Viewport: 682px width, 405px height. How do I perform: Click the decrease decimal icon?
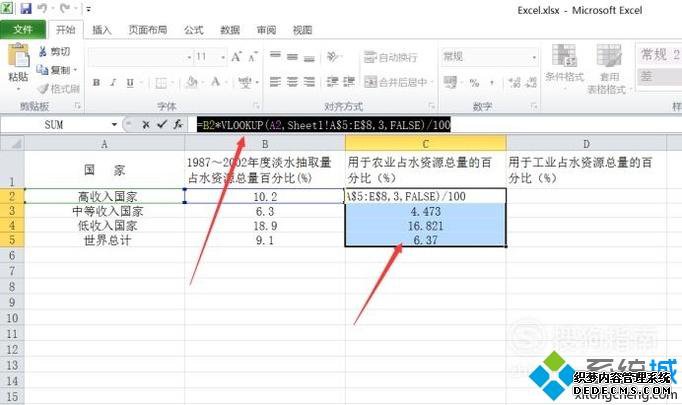tap(531, 82)
